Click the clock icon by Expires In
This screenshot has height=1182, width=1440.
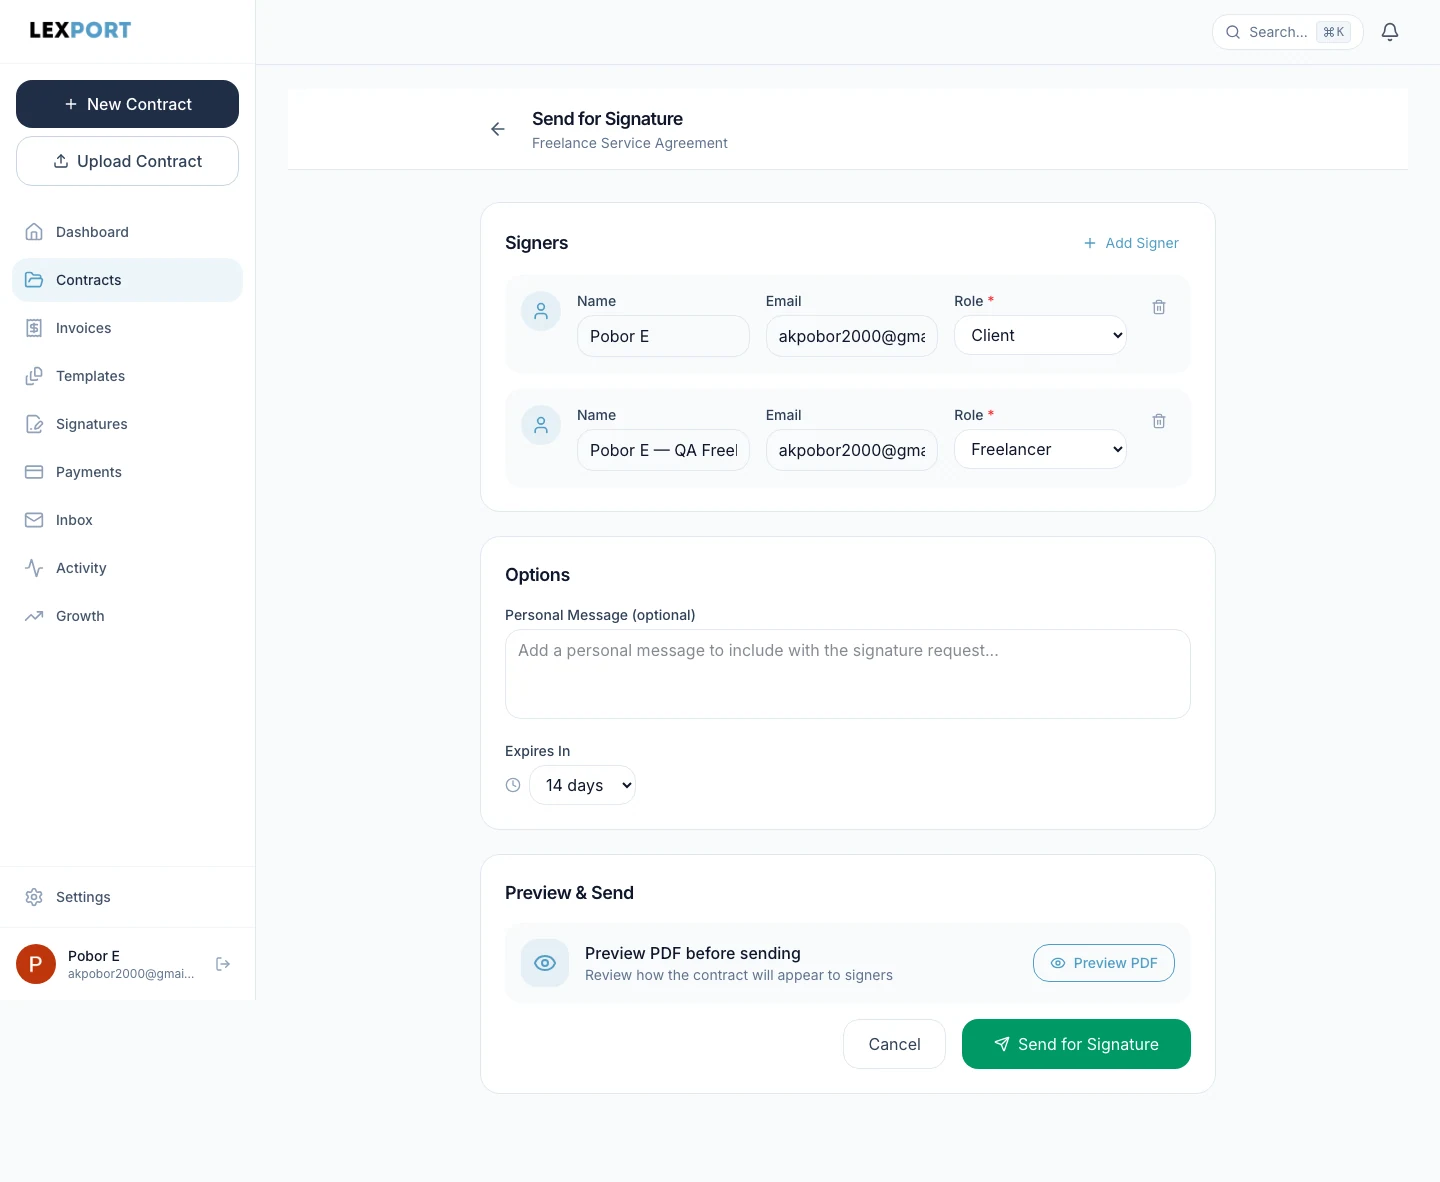513,785
